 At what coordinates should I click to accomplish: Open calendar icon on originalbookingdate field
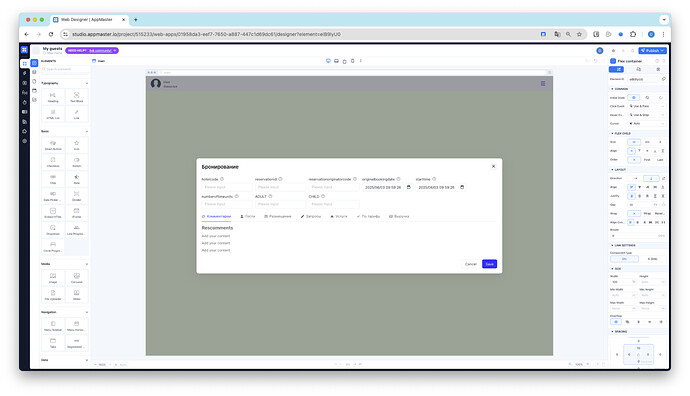tap(408, 187)
